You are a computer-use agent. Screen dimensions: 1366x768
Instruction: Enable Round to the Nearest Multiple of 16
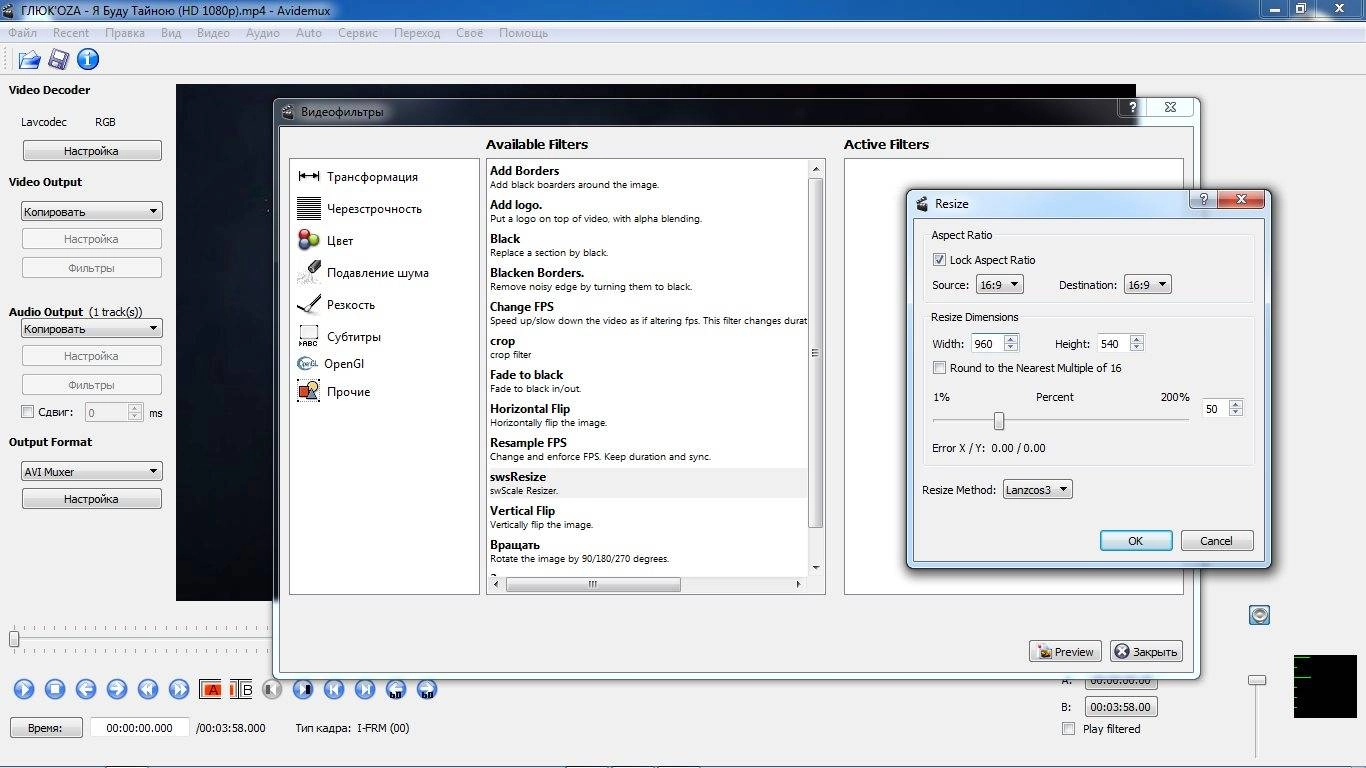939,368
